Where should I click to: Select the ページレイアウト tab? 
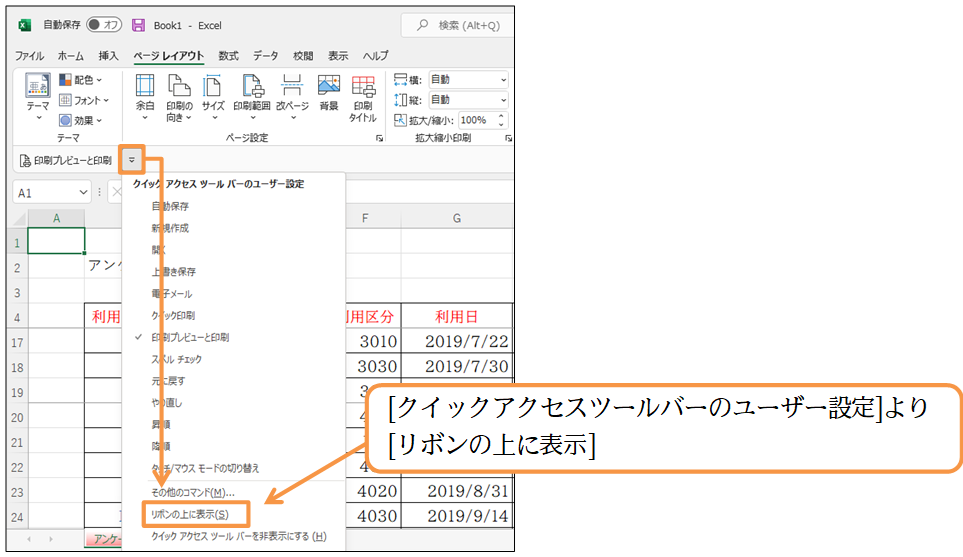point(169,56)
